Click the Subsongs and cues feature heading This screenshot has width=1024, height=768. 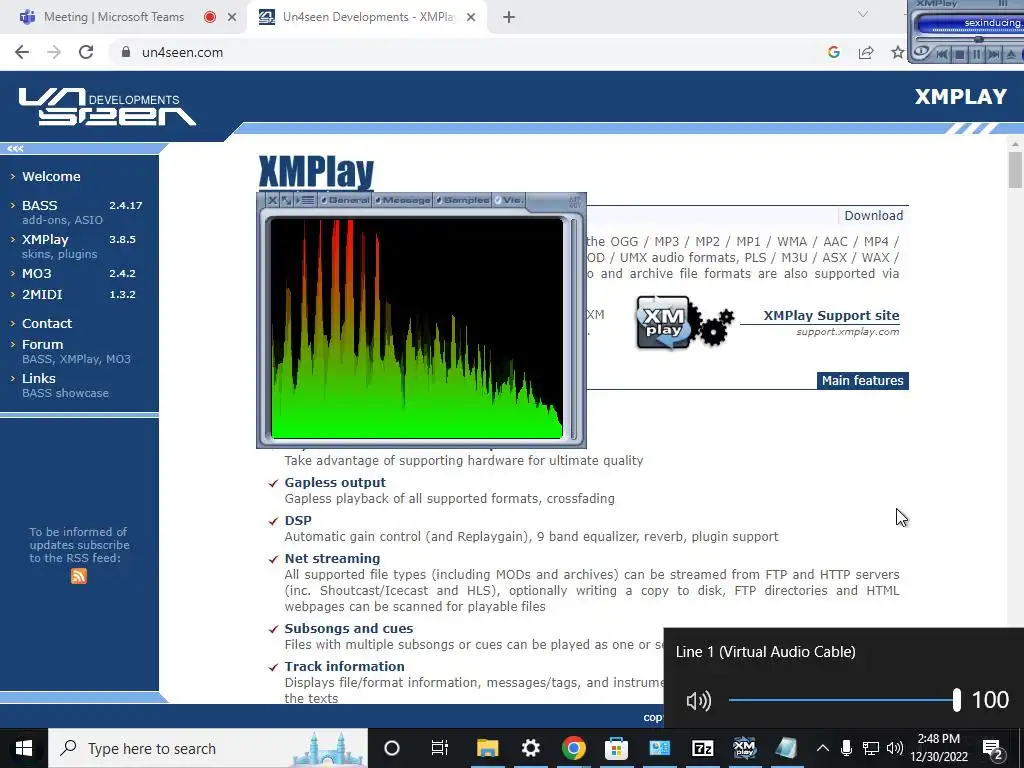349,628
